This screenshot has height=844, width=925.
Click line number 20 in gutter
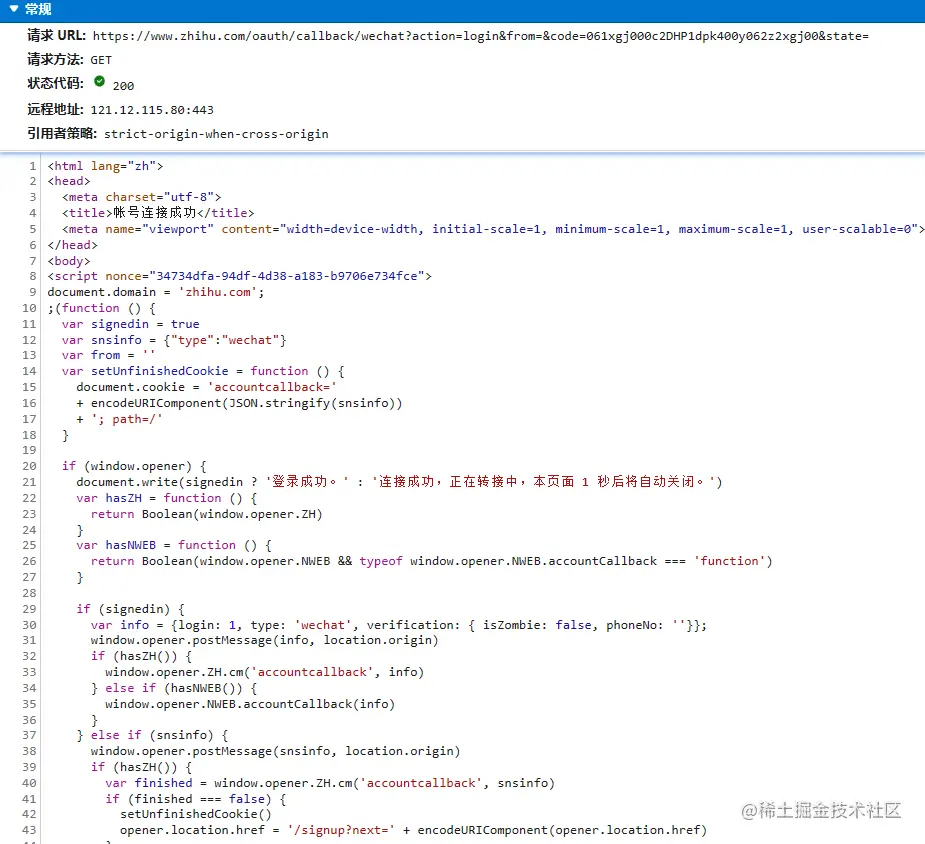[30, 466]
